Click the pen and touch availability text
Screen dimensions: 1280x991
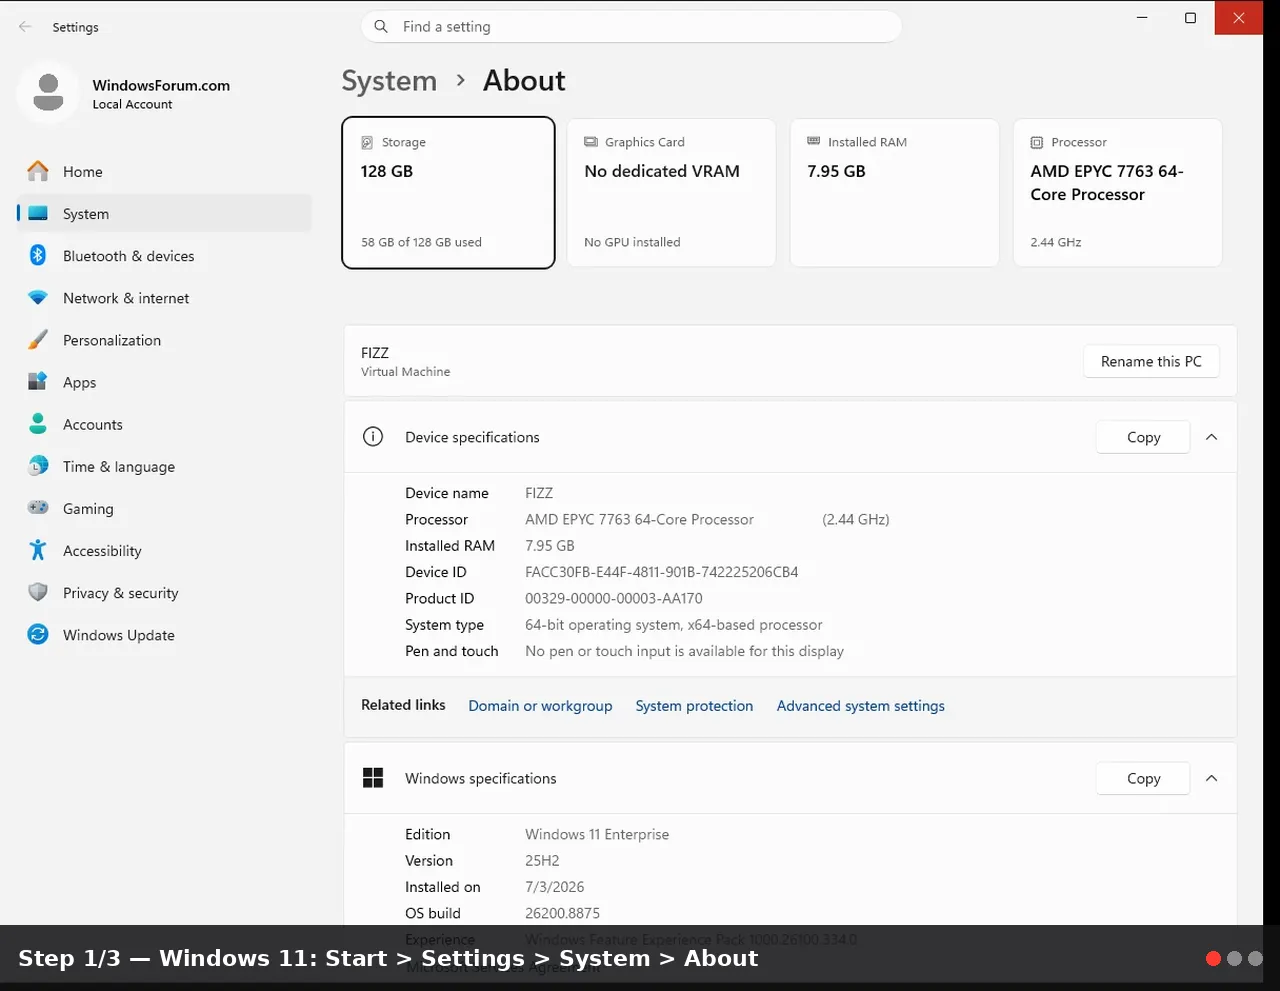coord(684,651)
